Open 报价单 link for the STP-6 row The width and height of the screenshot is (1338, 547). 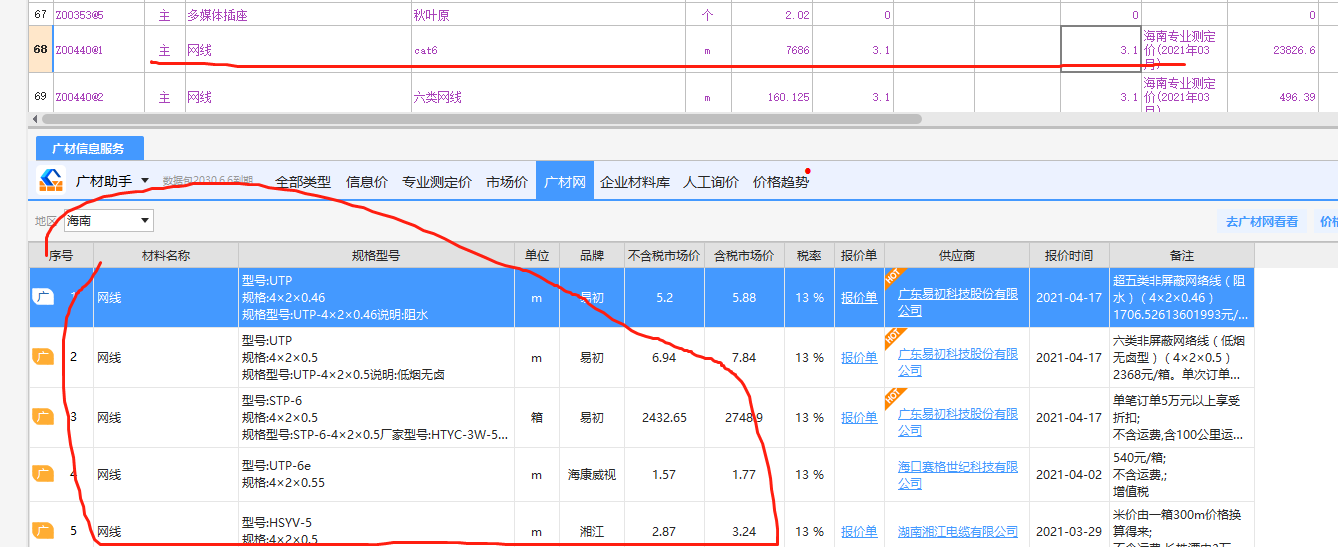(859, 418)
